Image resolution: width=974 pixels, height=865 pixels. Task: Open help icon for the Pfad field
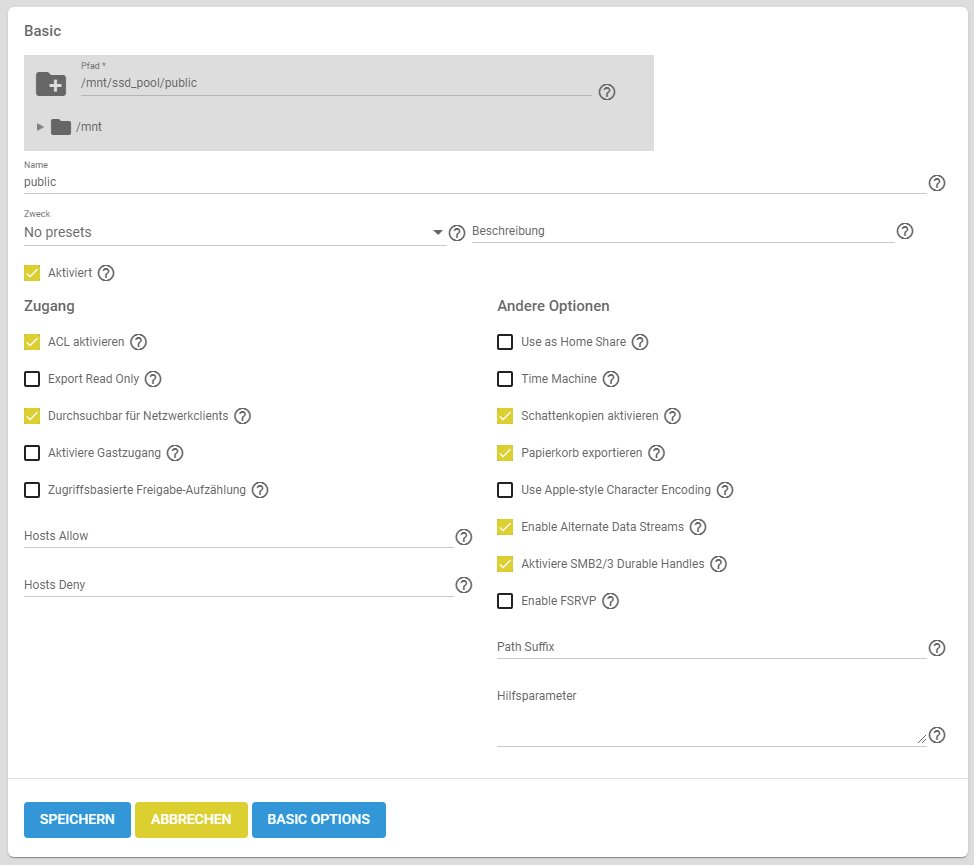(x=606, y=92)
